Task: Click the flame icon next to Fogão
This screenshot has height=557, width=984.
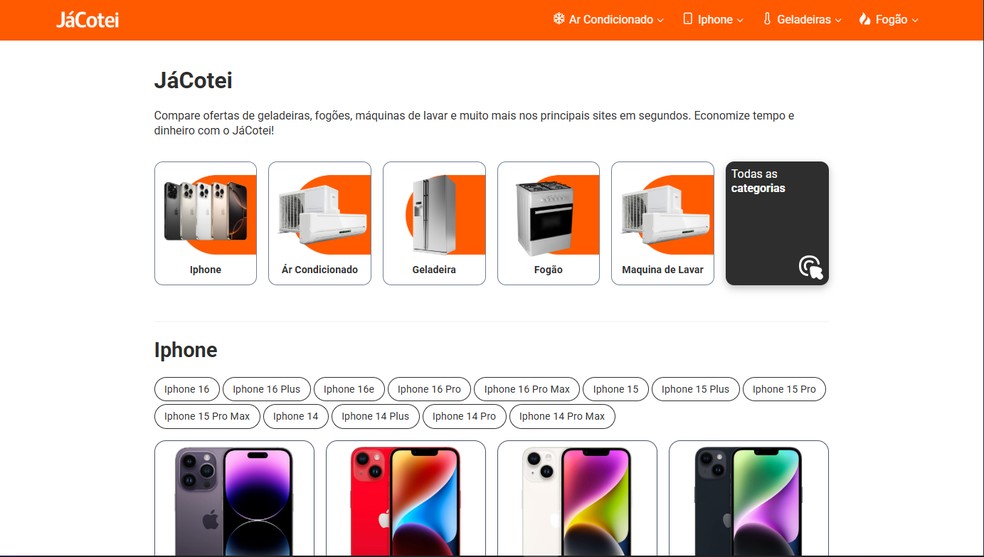Action: 865,19
